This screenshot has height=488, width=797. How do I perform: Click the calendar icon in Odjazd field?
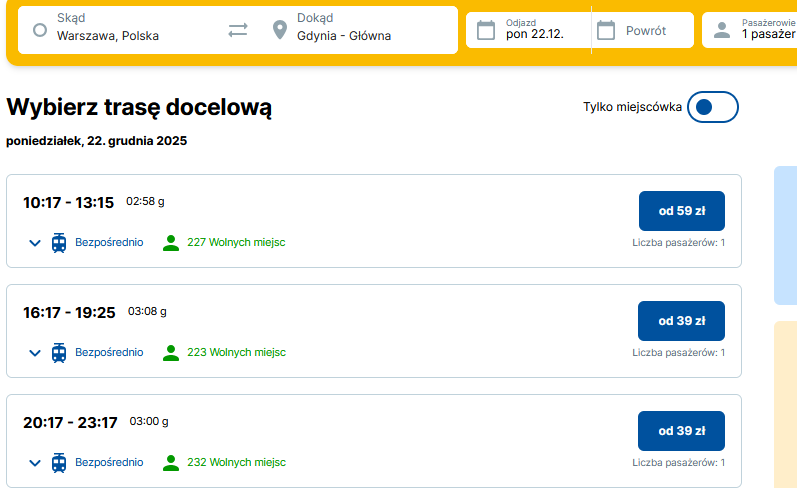(x=486, y=30)
